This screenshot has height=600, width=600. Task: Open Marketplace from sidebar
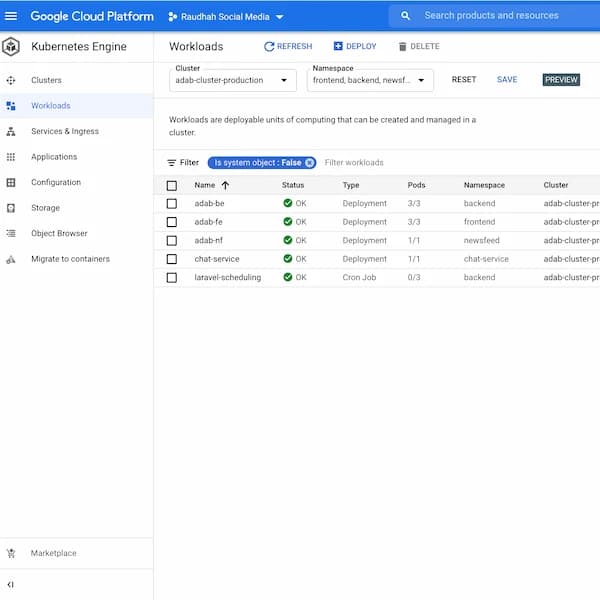(54, 553)
